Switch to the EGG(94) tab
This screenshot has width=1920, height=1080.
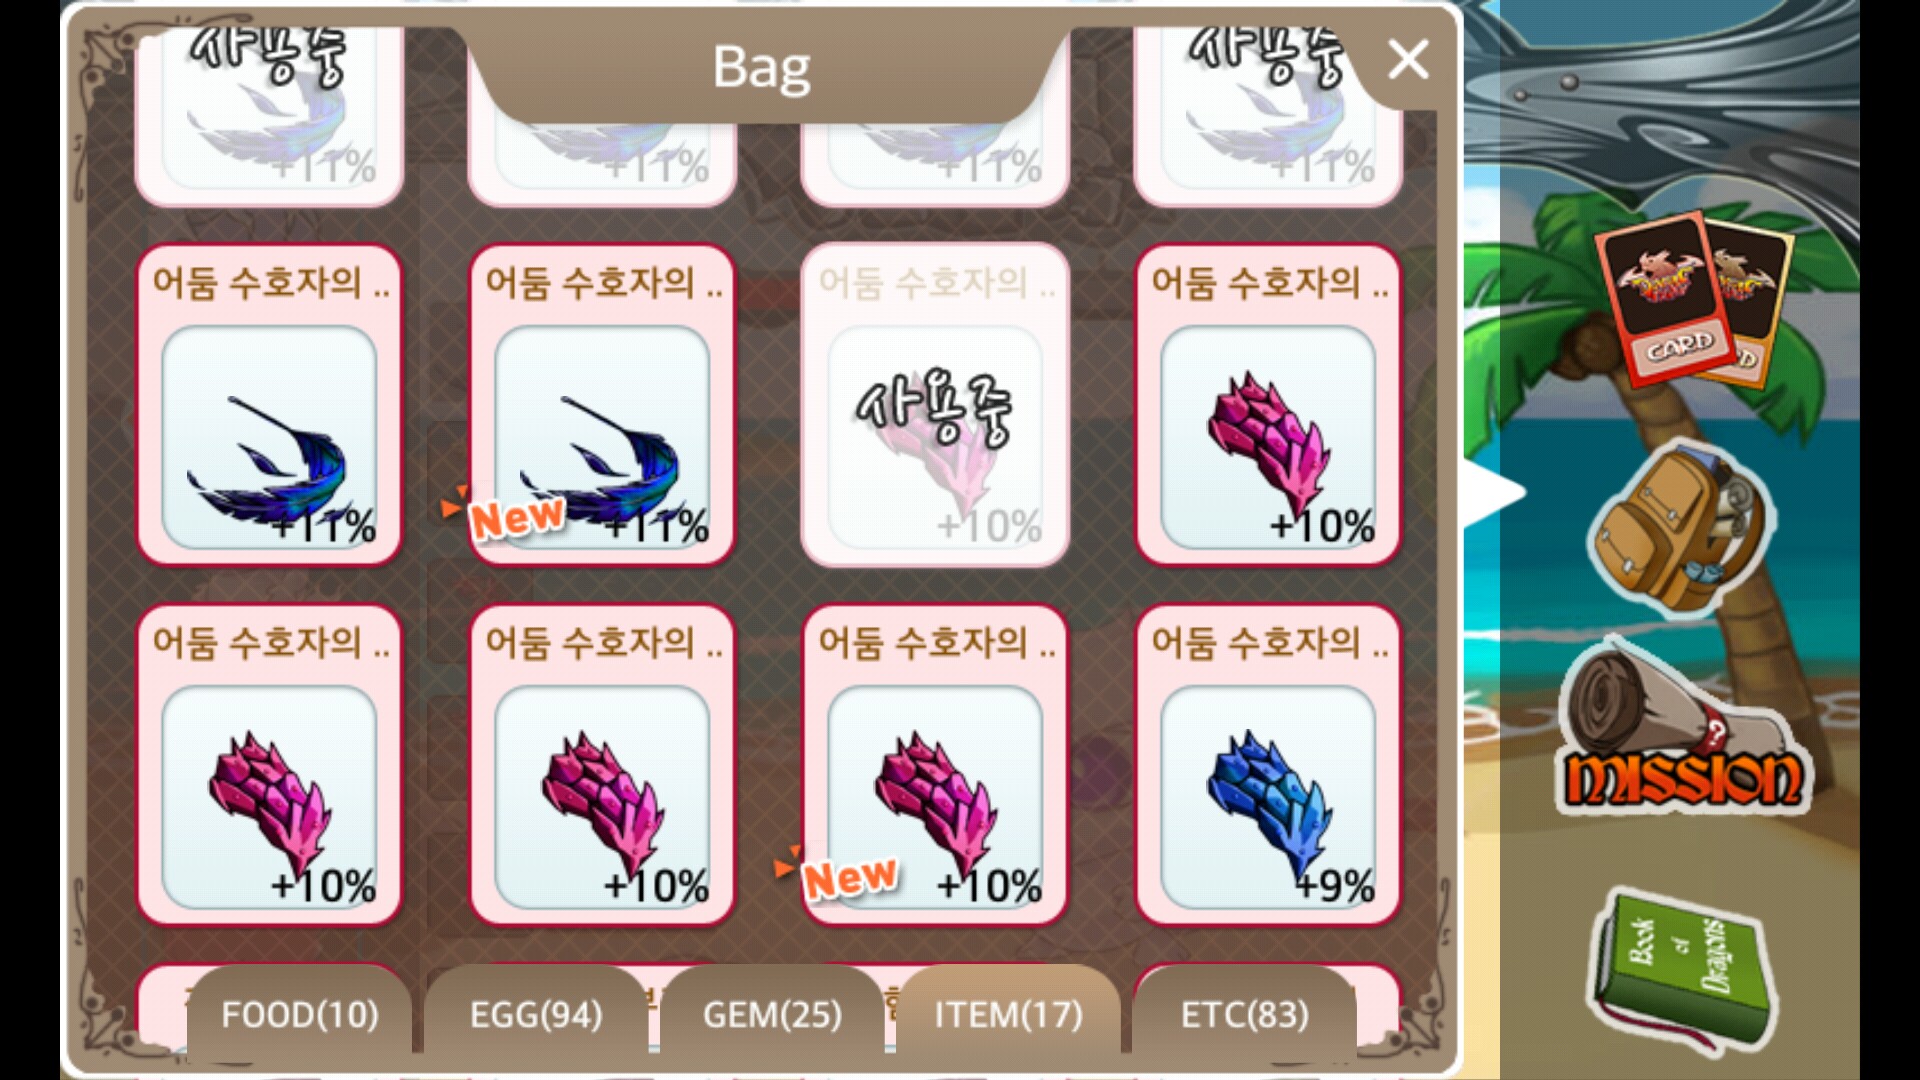click(x=536, y=1013)
